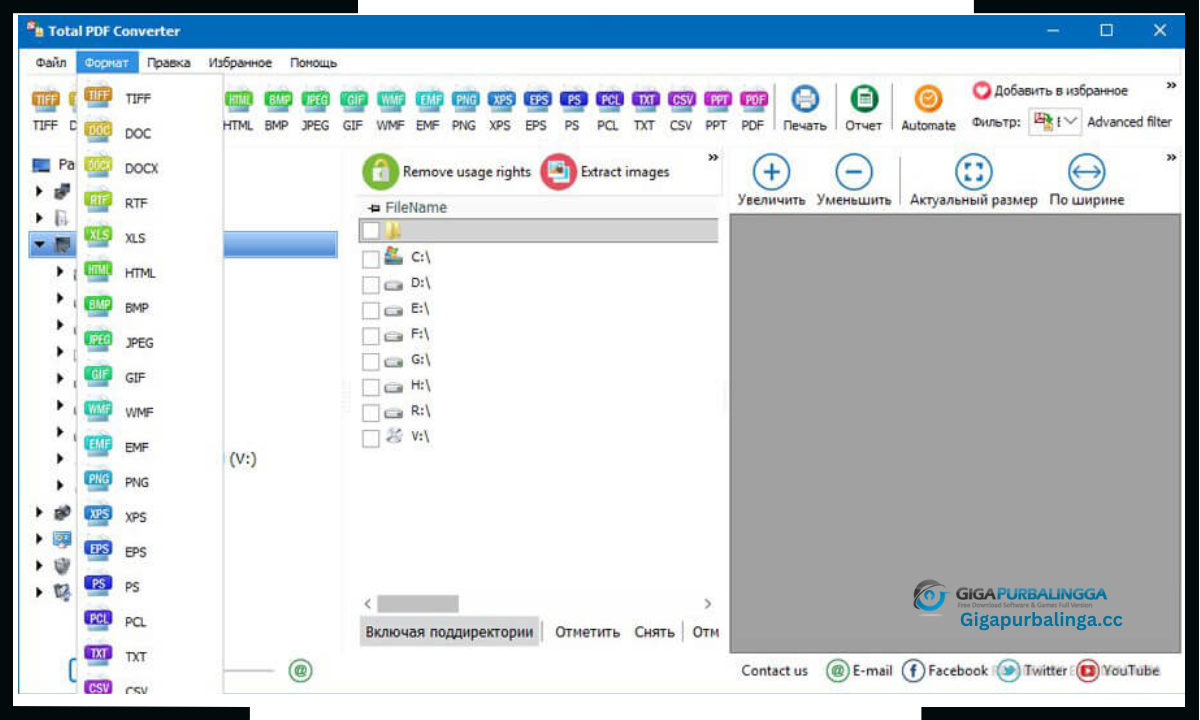Open the Избранное menu
This screenshot has width=1200, height=720.
tap(240, 62)
